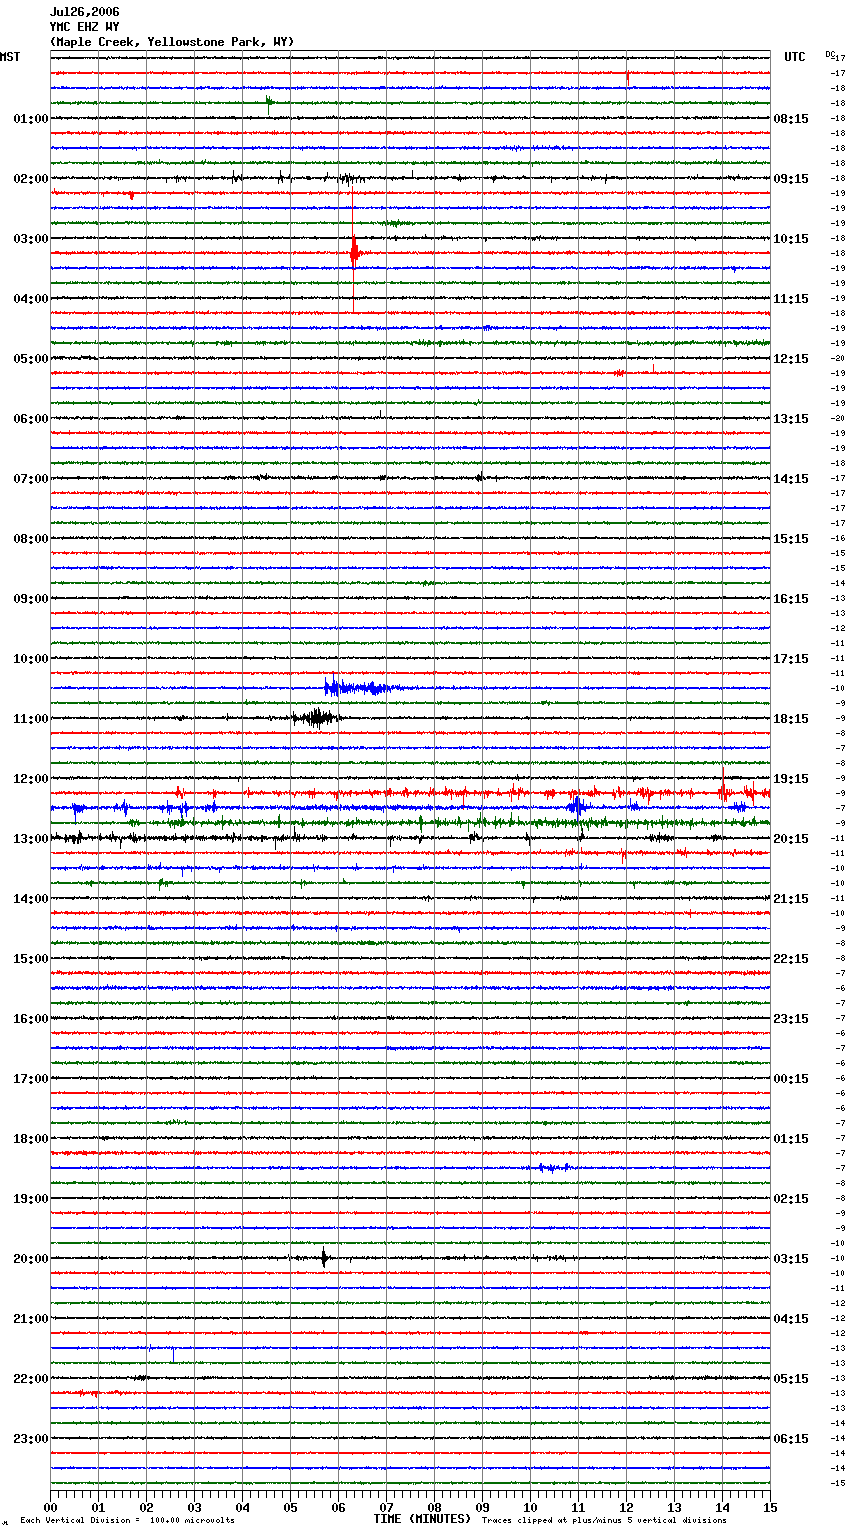This screenshot has width=850, height=1534.
Task: Click the 23:00 MST time label
Action: click(31, 1439)
